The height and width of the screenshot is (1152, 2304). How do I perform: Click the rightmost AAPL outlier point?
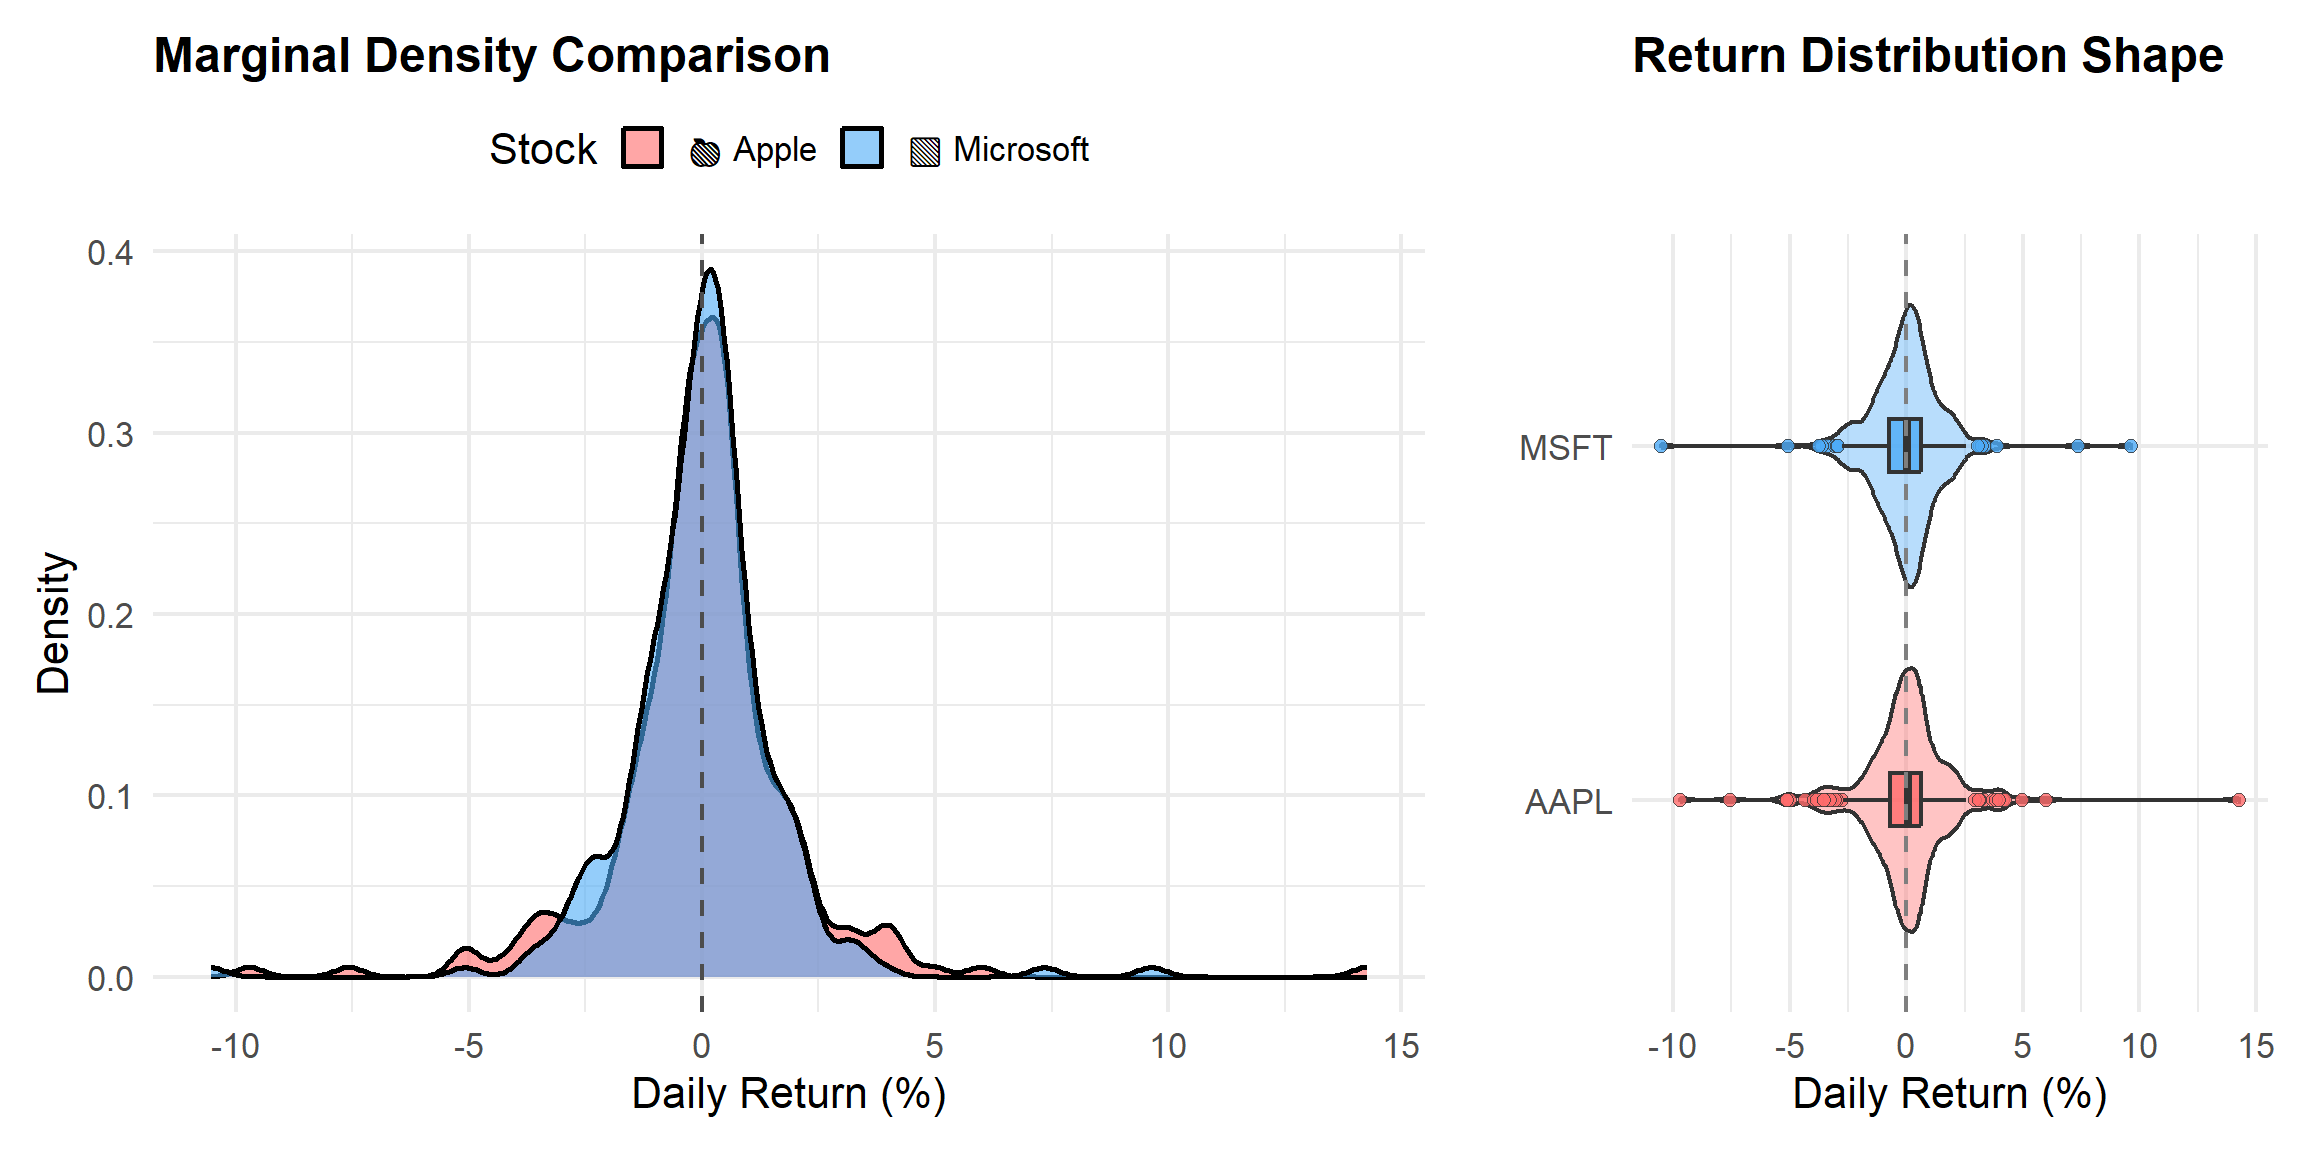[x=2239, y=800]
